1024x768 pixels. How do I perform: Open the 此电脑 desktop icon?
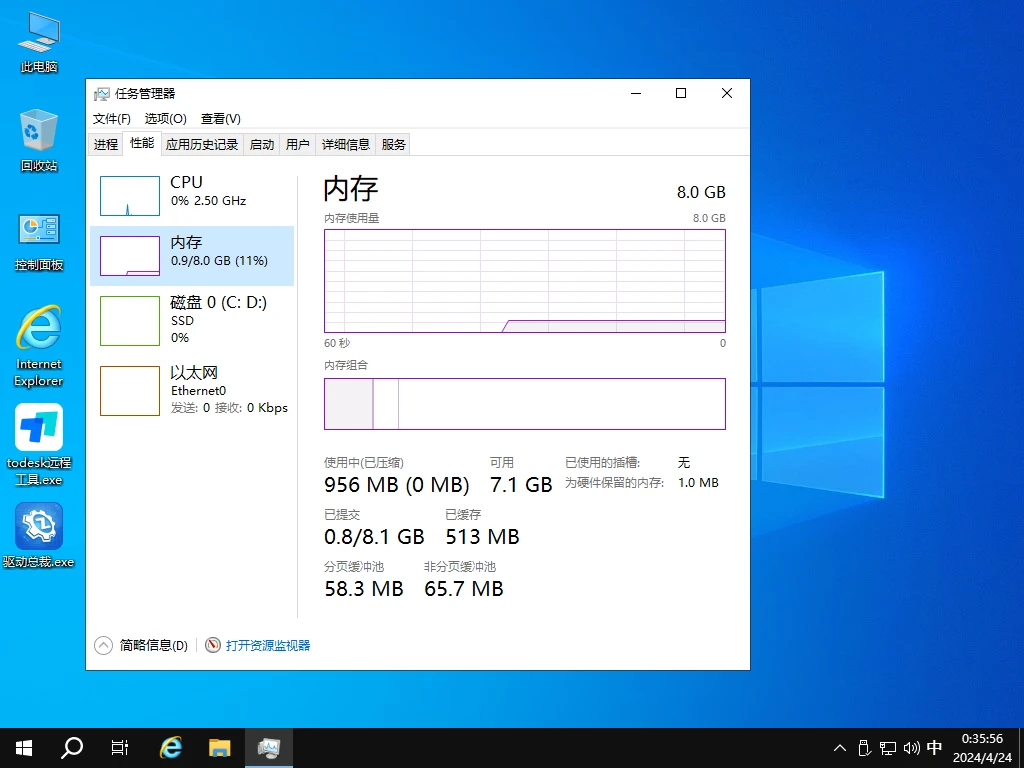coord(39,42)
